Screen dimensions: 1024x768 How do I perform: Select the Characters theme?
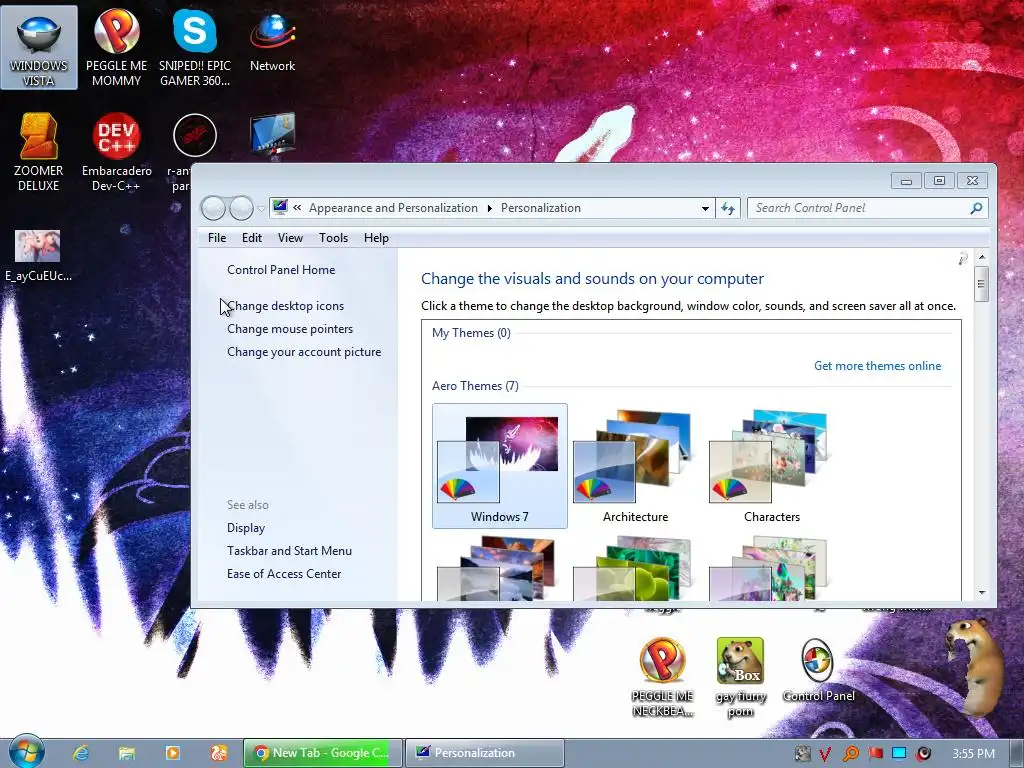point(771,466)
